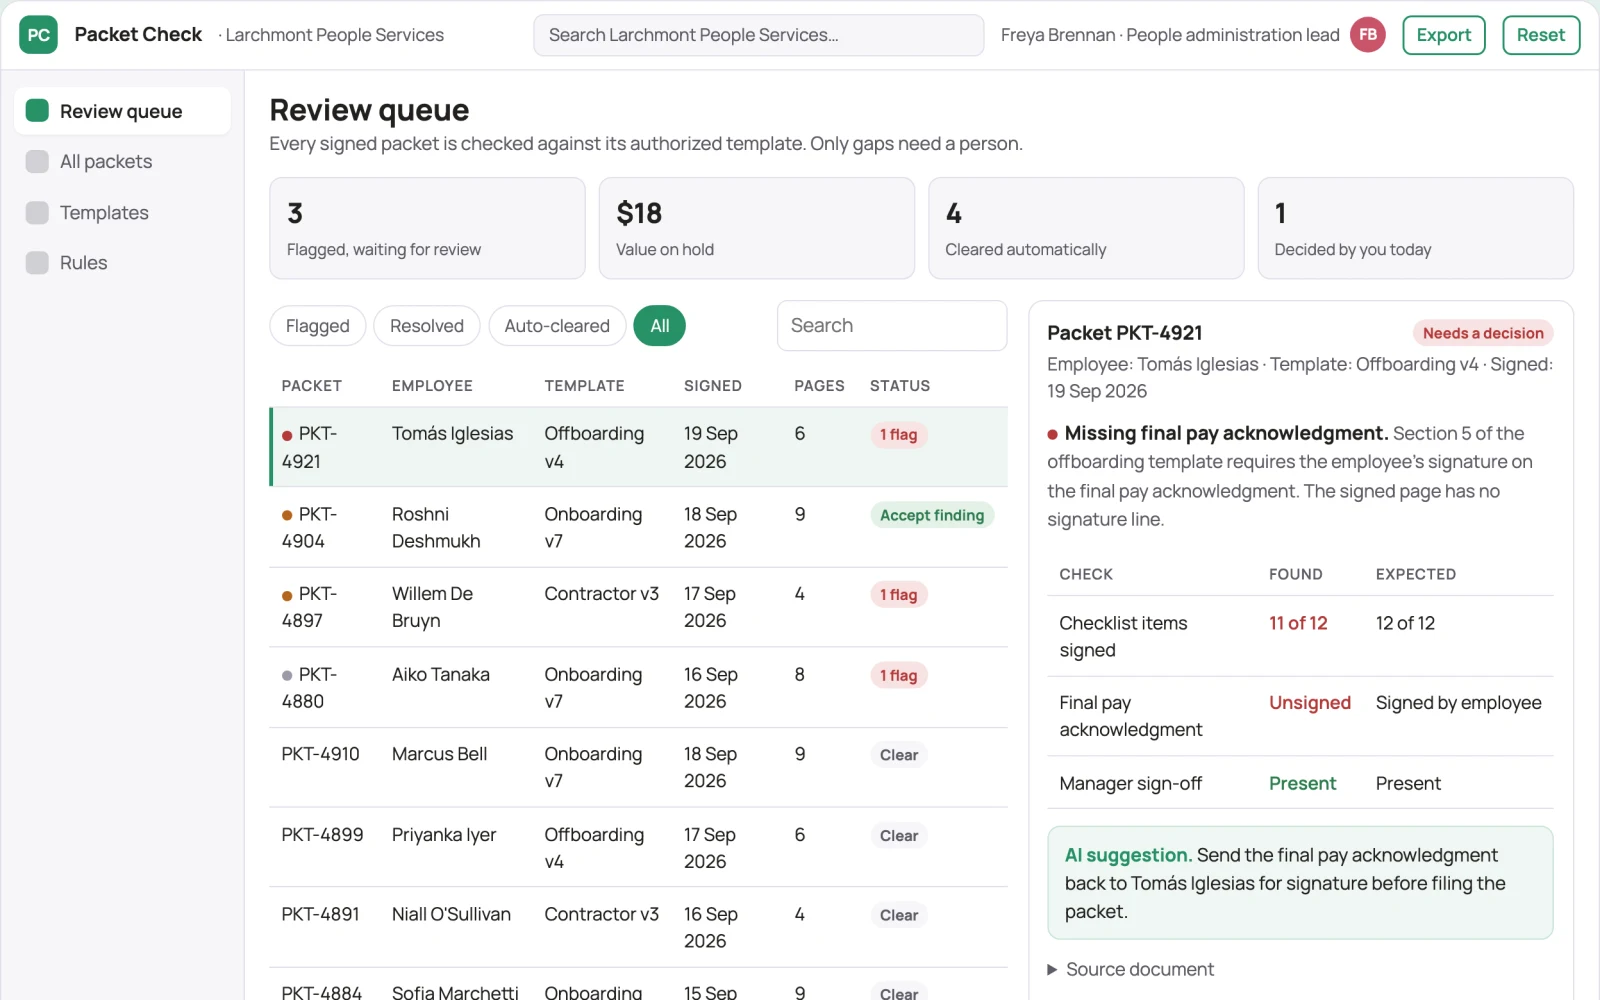The height and width of the screenshot is (1000, 1600).
Task: Click the Unsigned found value
Action: pyautogui.click(x=1310, y=703)
